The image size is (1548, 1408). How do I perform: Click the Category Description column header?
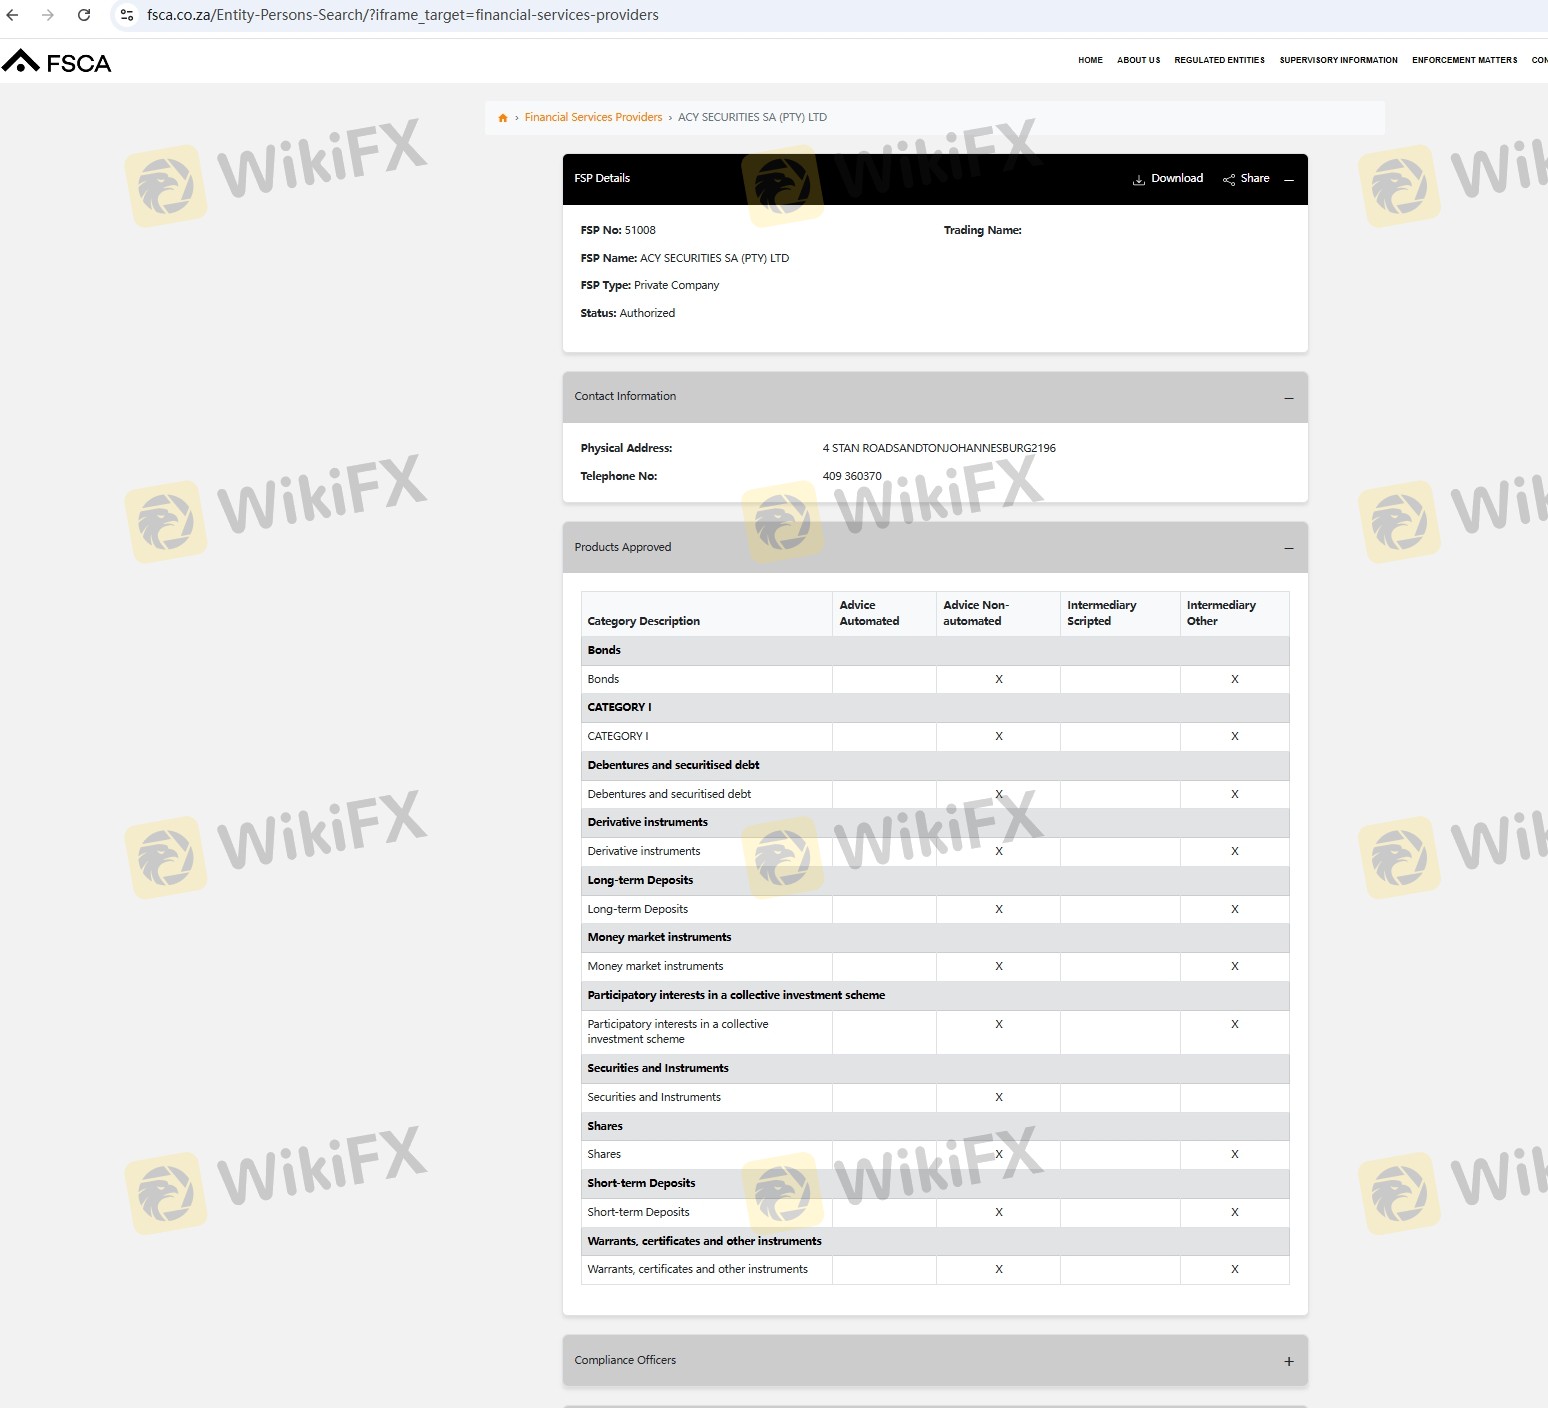click(x=643, y=621)
